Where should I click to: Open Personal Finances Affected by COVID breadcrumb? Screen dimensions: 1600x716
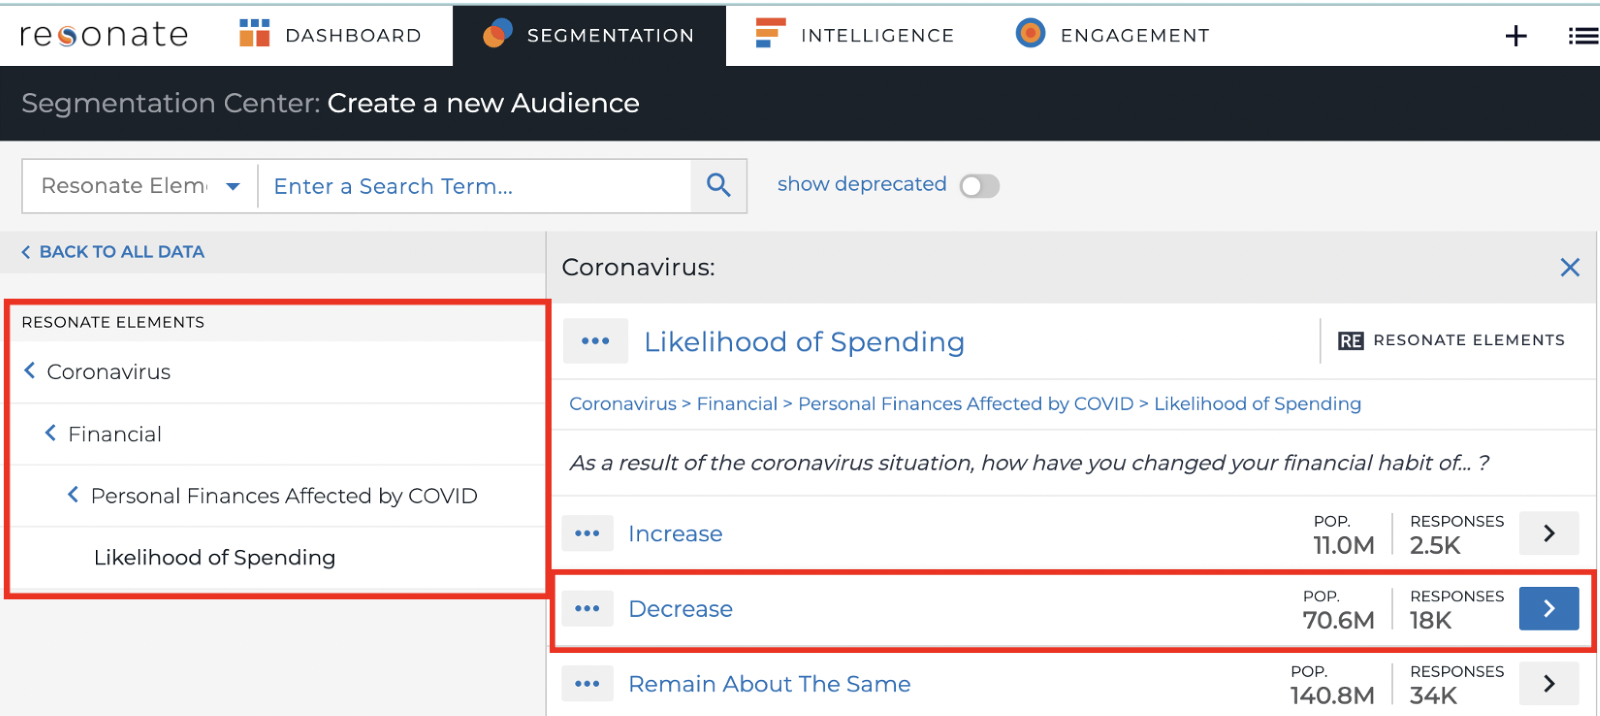[966, 404]
